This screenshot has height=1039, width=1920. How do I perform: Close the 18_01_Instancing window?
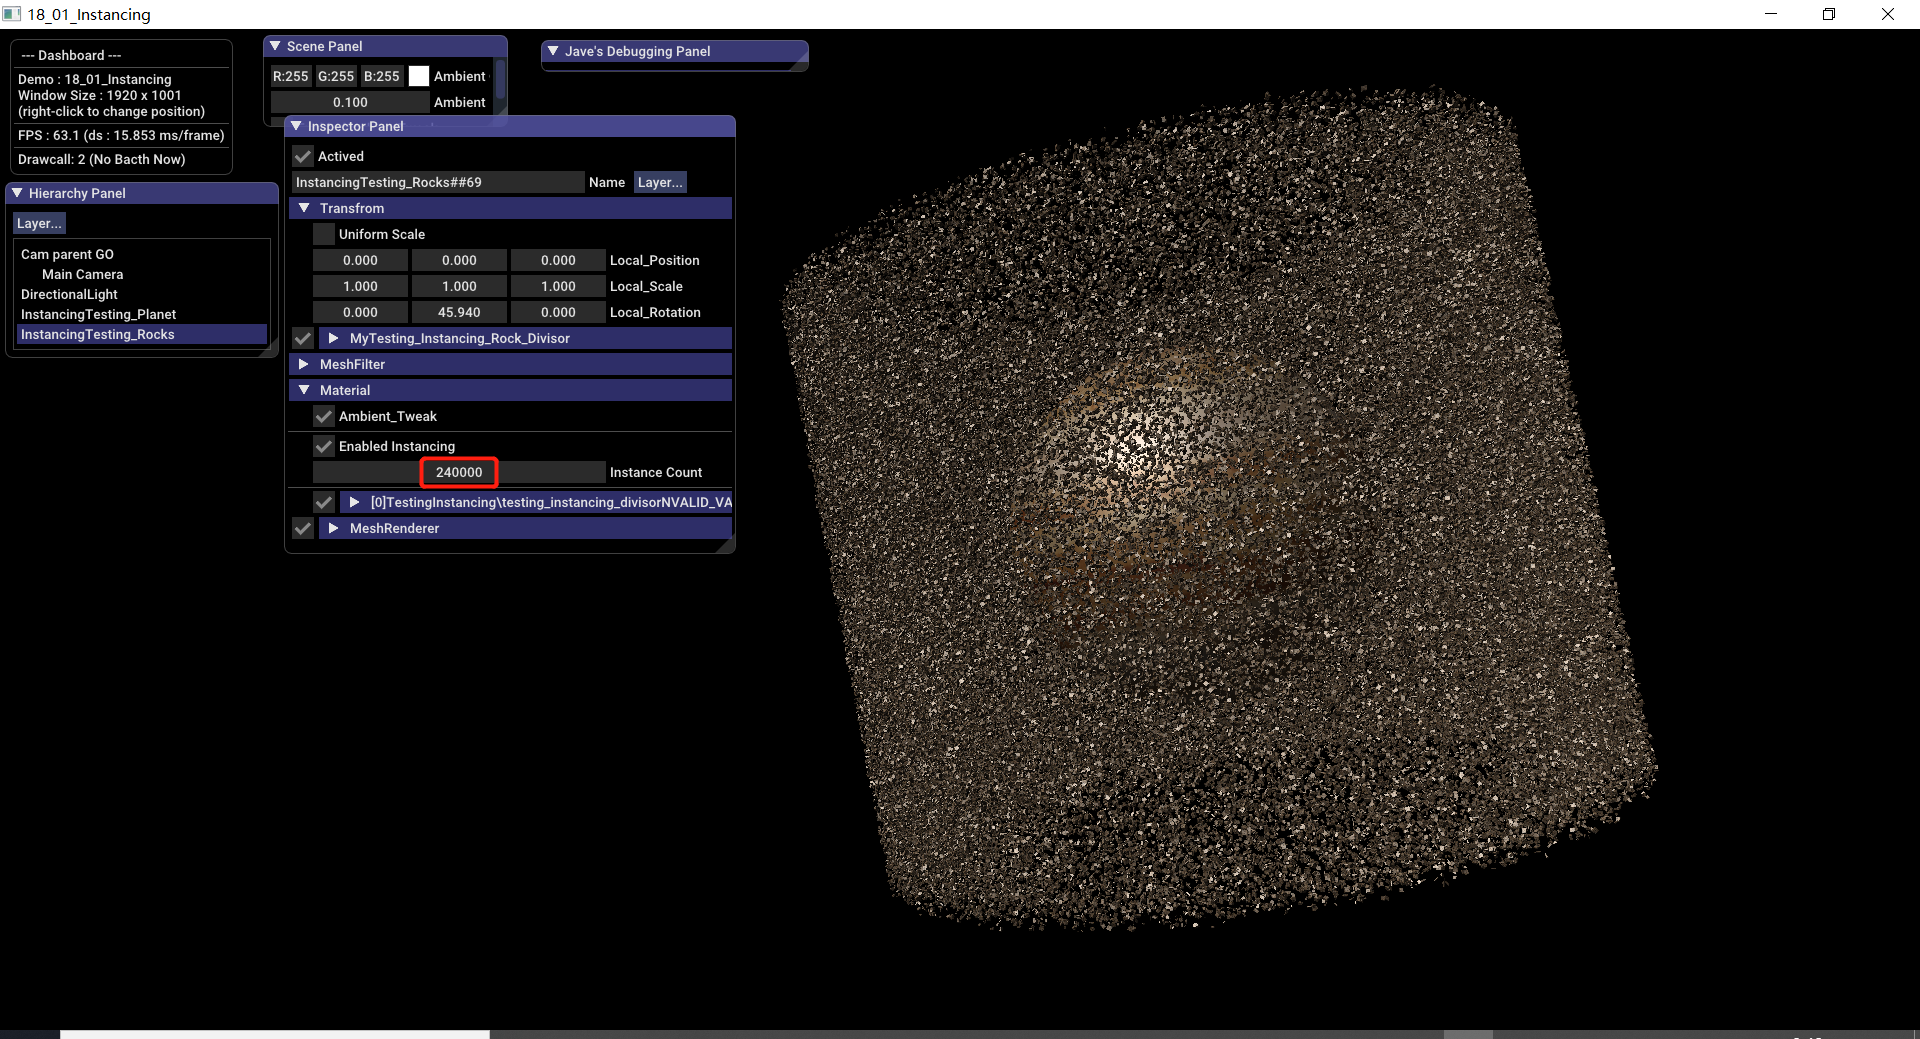[1888, 14]
